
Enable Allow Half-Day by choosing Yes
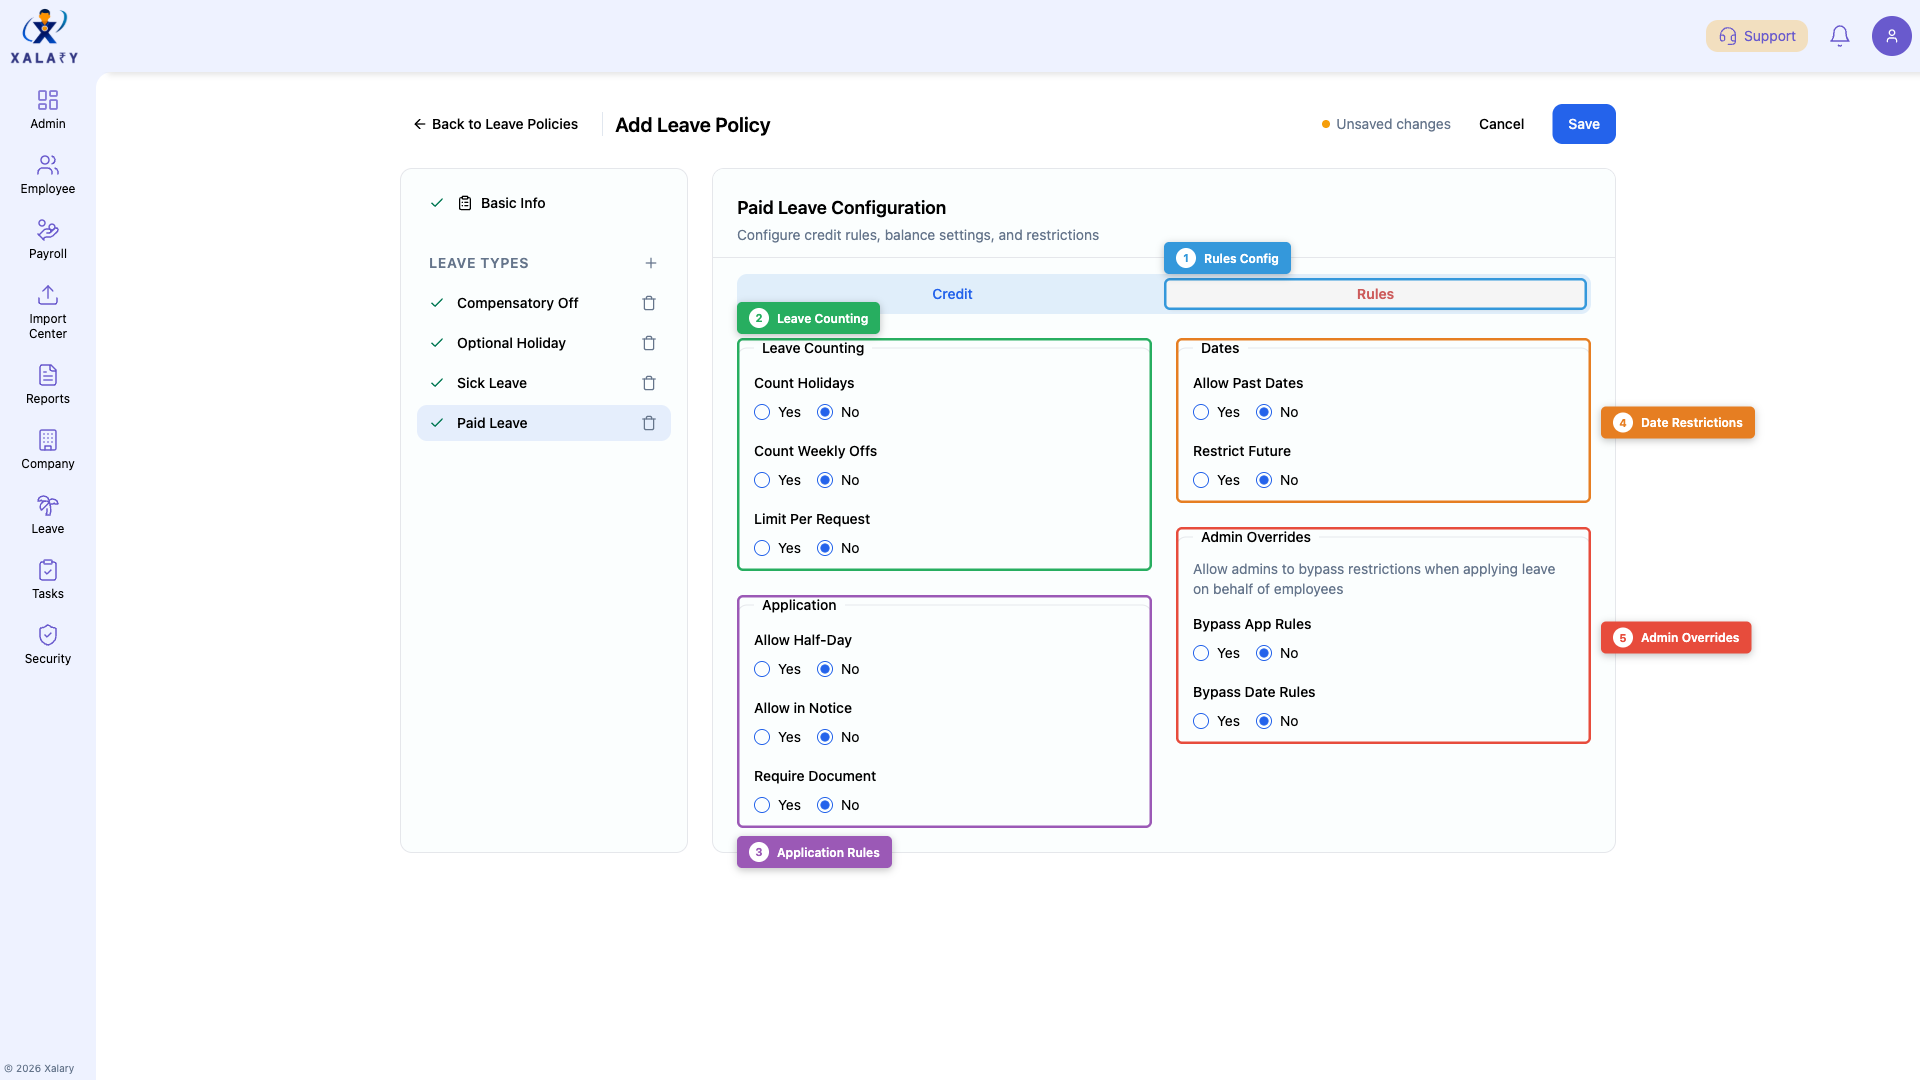pos(762,669)
